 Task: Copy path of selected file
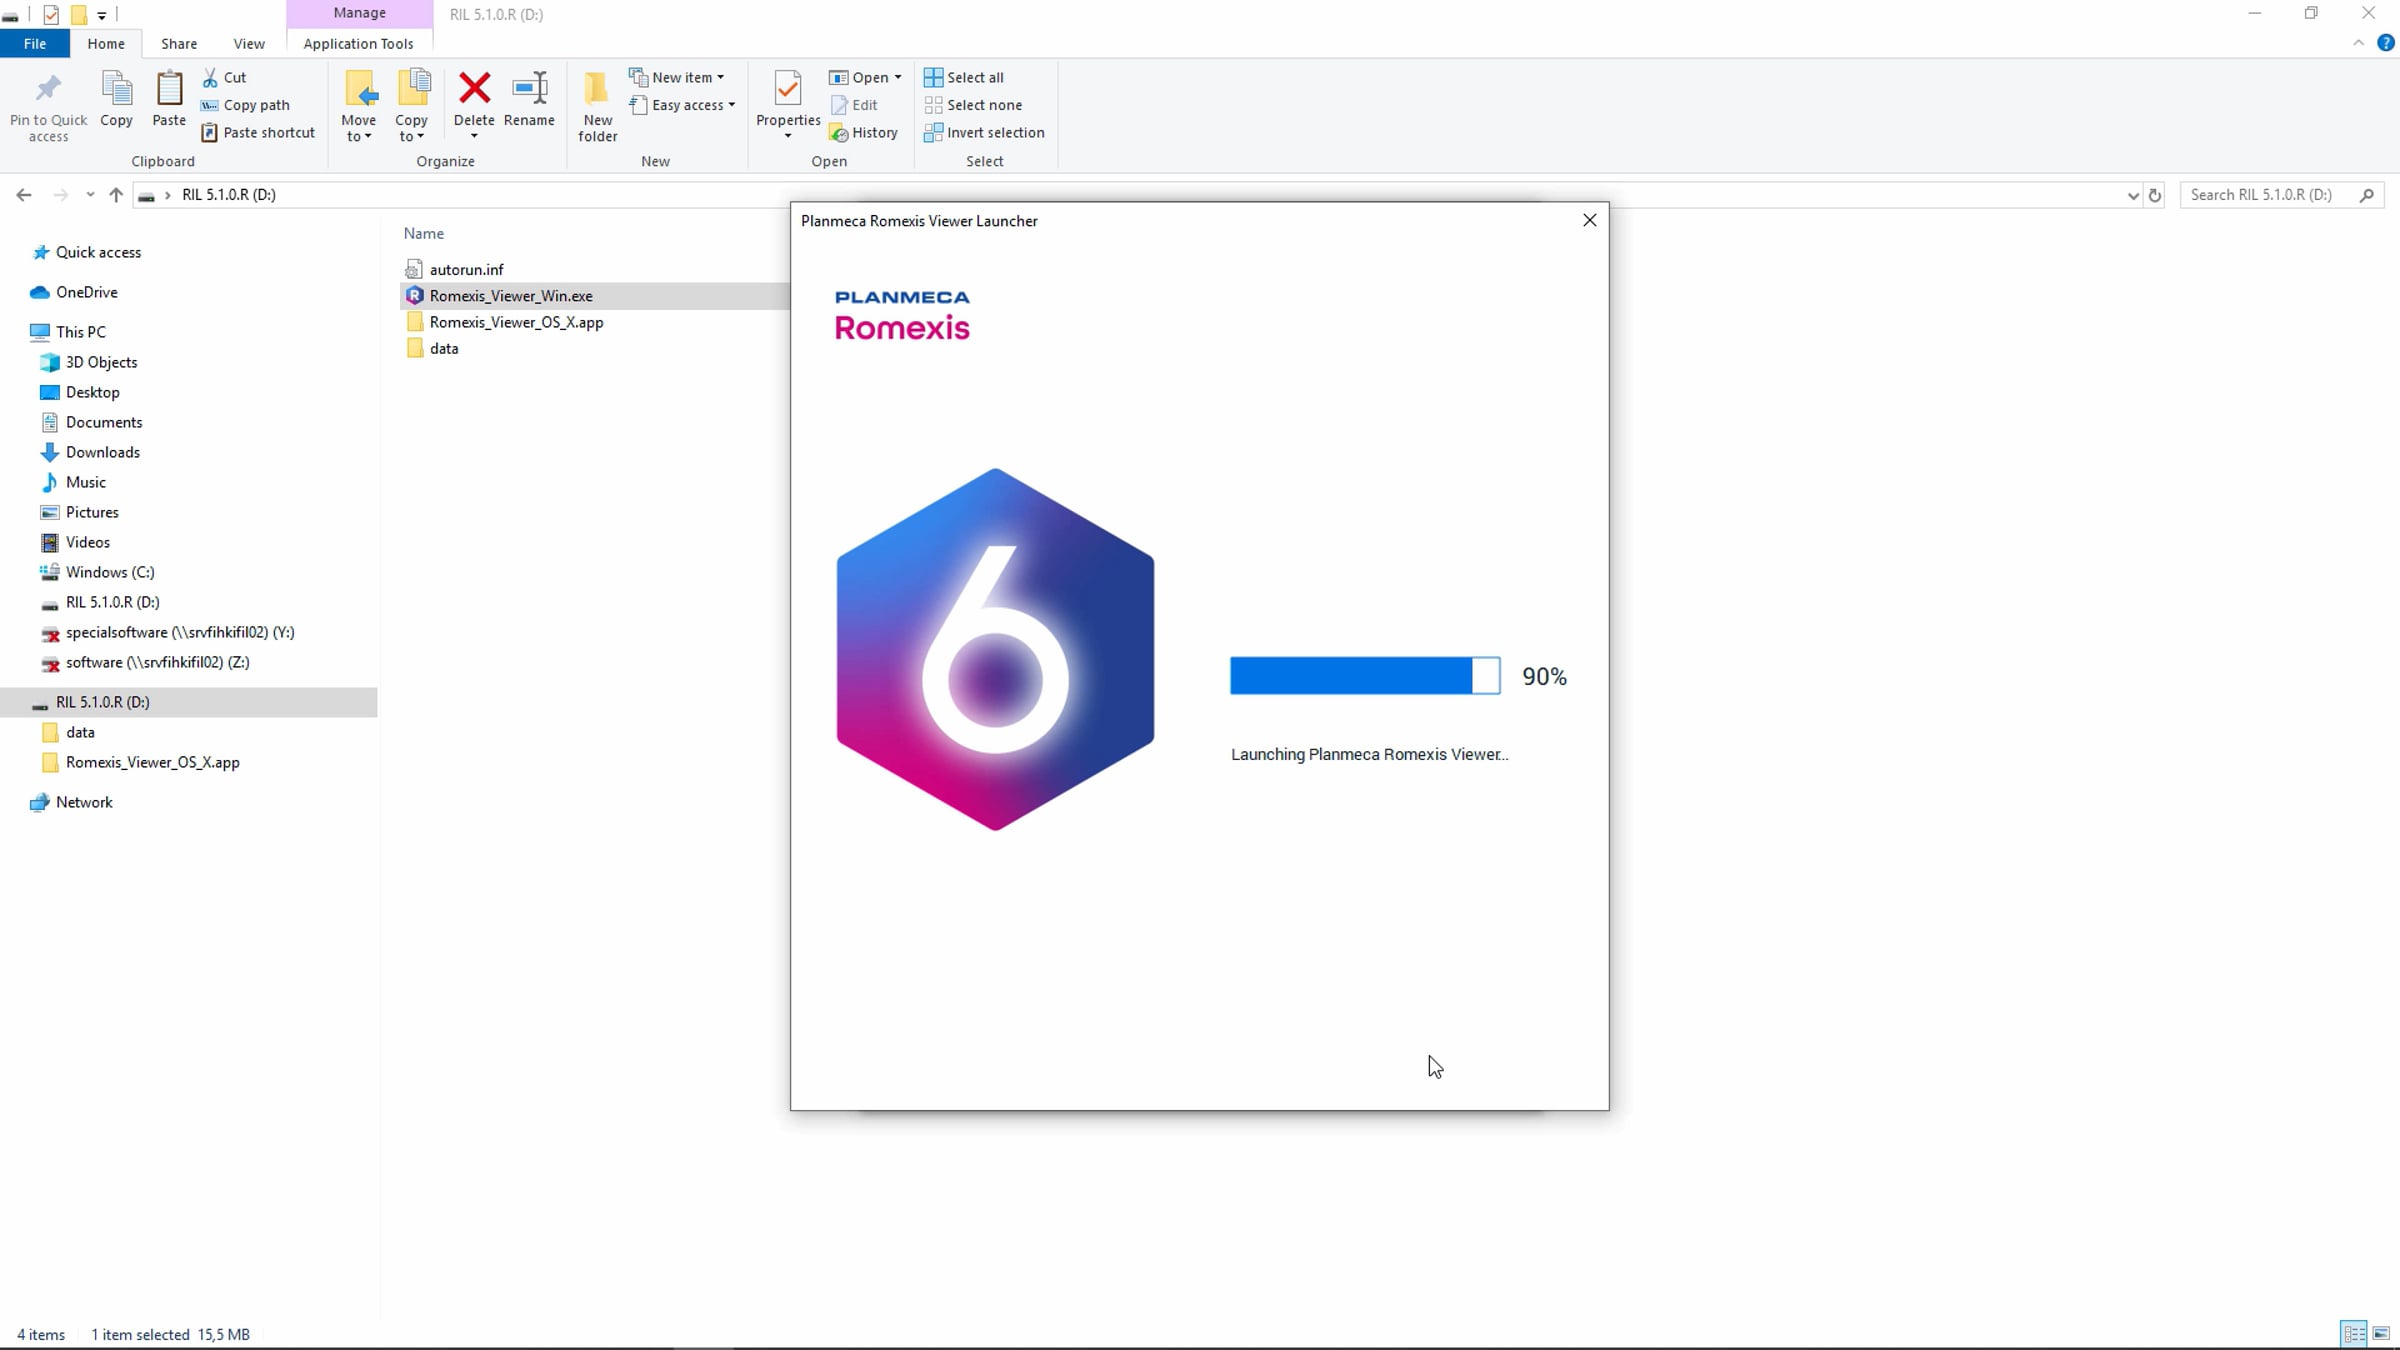pos(246,105)
